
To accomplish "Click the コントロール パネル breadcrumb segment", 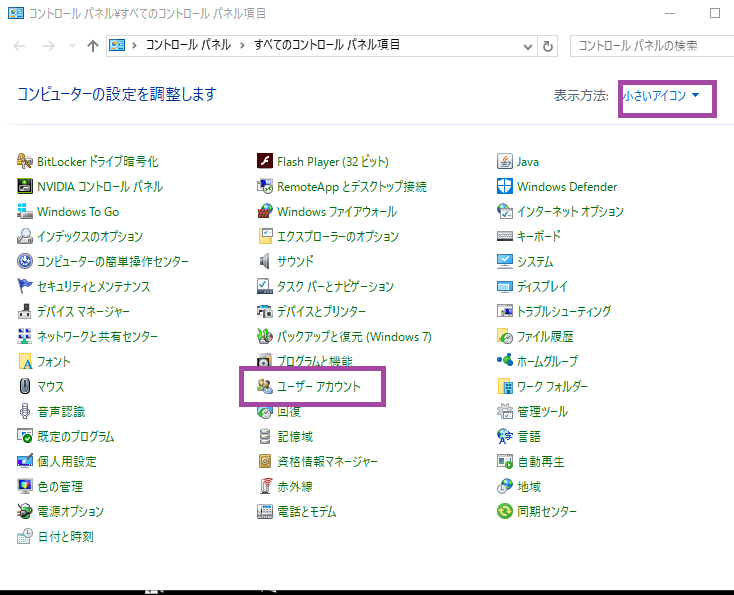I will (188, 45).
